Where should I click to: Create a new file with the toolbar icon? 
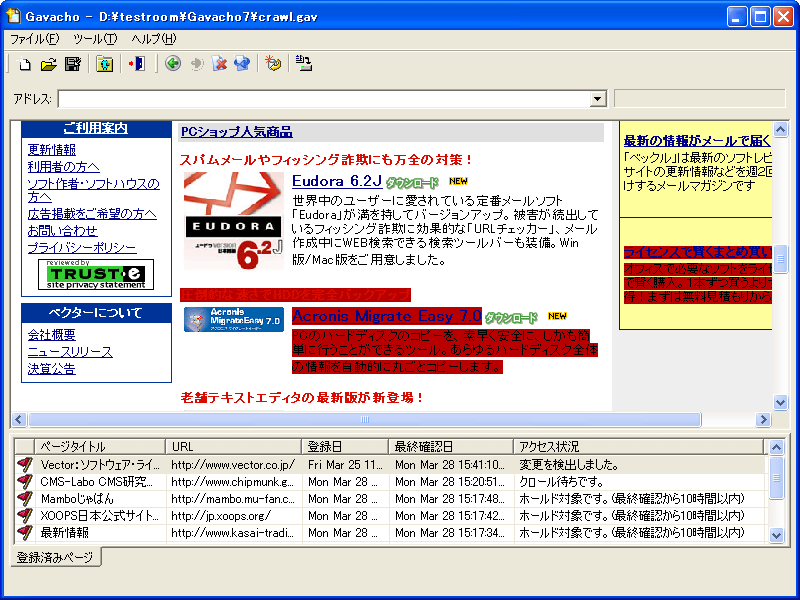pyautogui.click(x=24, y=64)
